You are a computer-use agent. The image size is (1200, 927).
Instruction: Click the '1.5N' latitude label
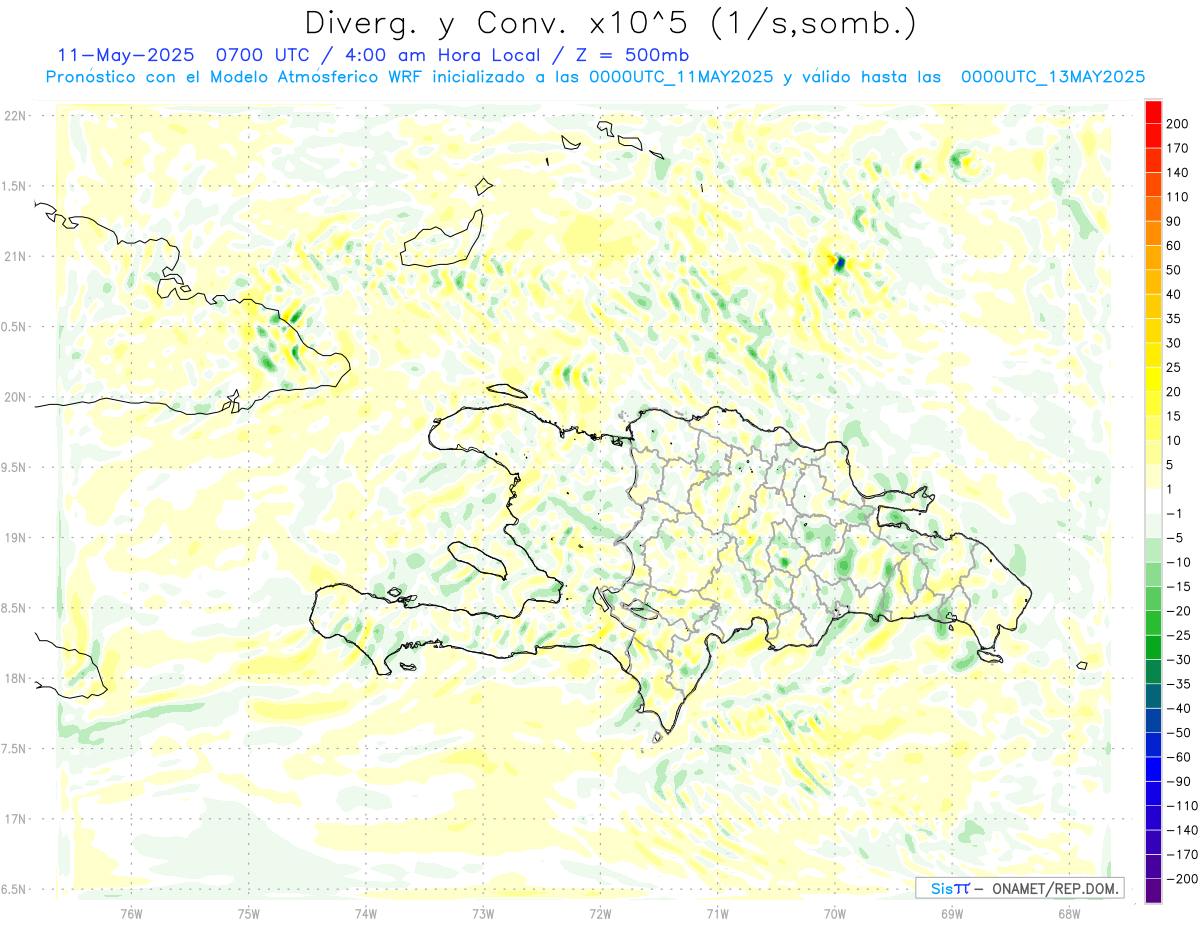[x=15, y=186]
